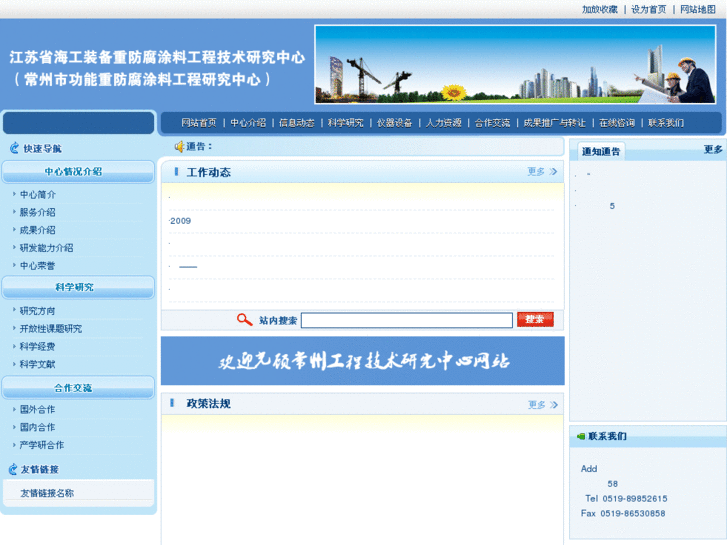Click the 加放收藏 link at top
The image size is (727, 545).
[600, 9]
